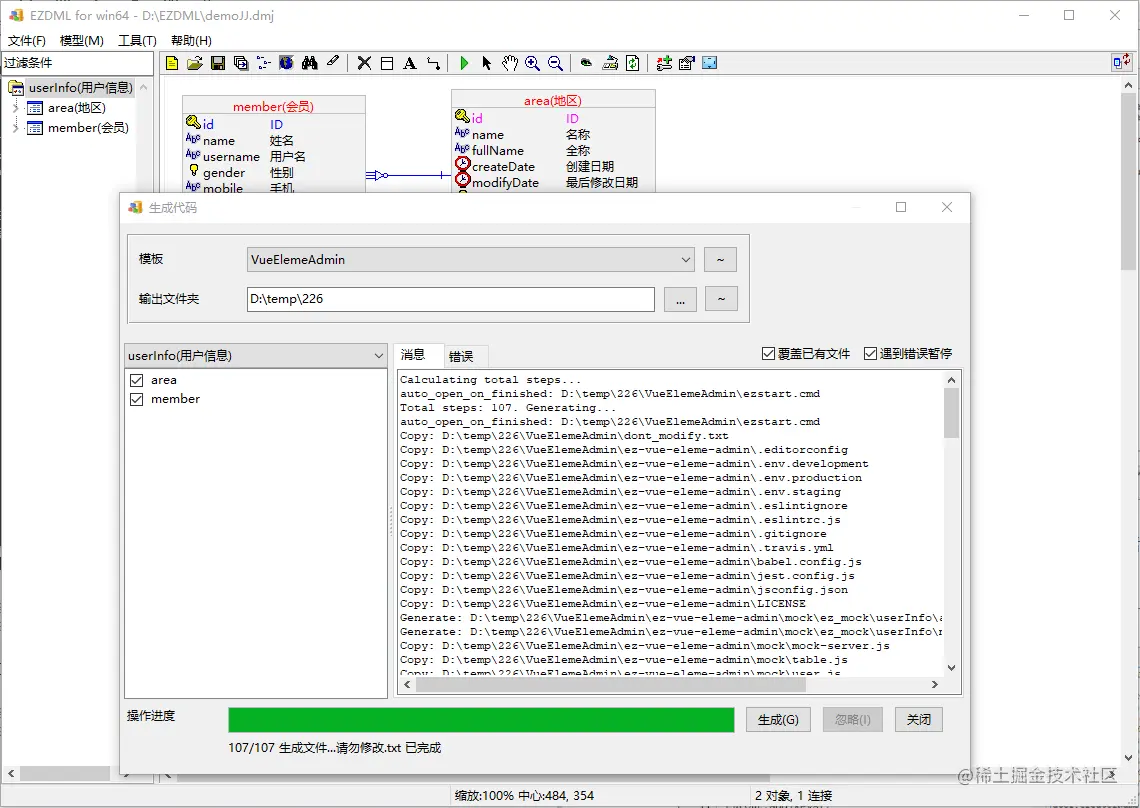Viewport: 1140px width, 808px height.
Task: Select the member(会员) tree item
Action: click(88, 128)
